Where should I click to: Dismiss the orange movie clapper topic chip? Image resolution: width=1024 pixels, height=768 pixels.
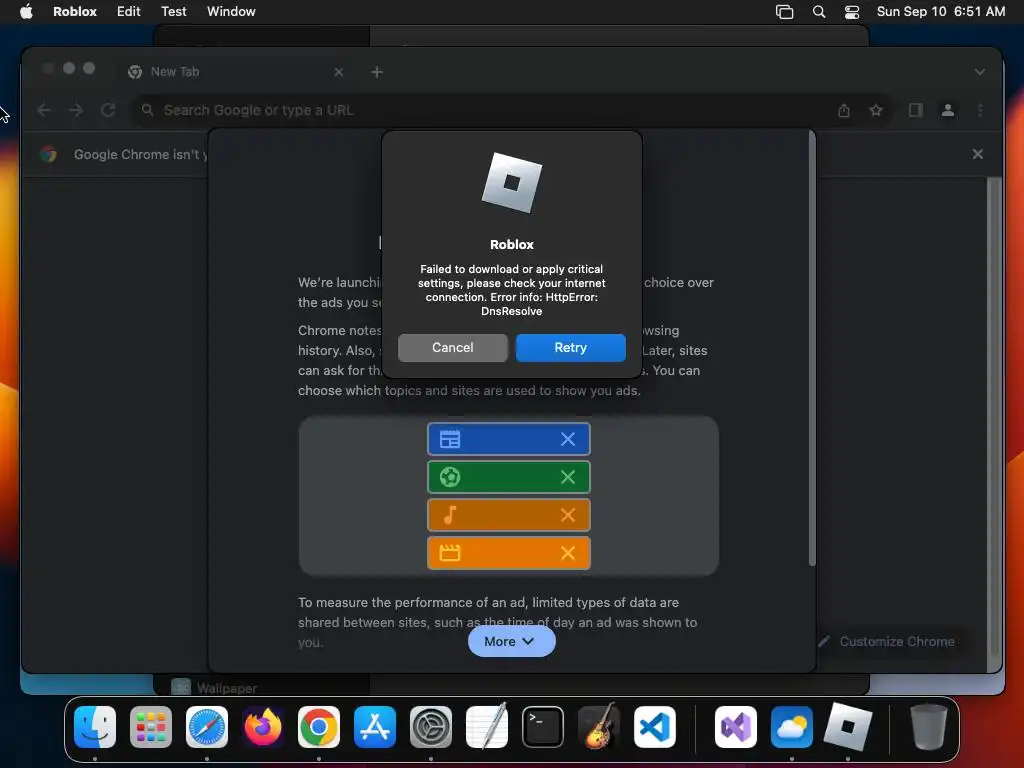point(568,553)
